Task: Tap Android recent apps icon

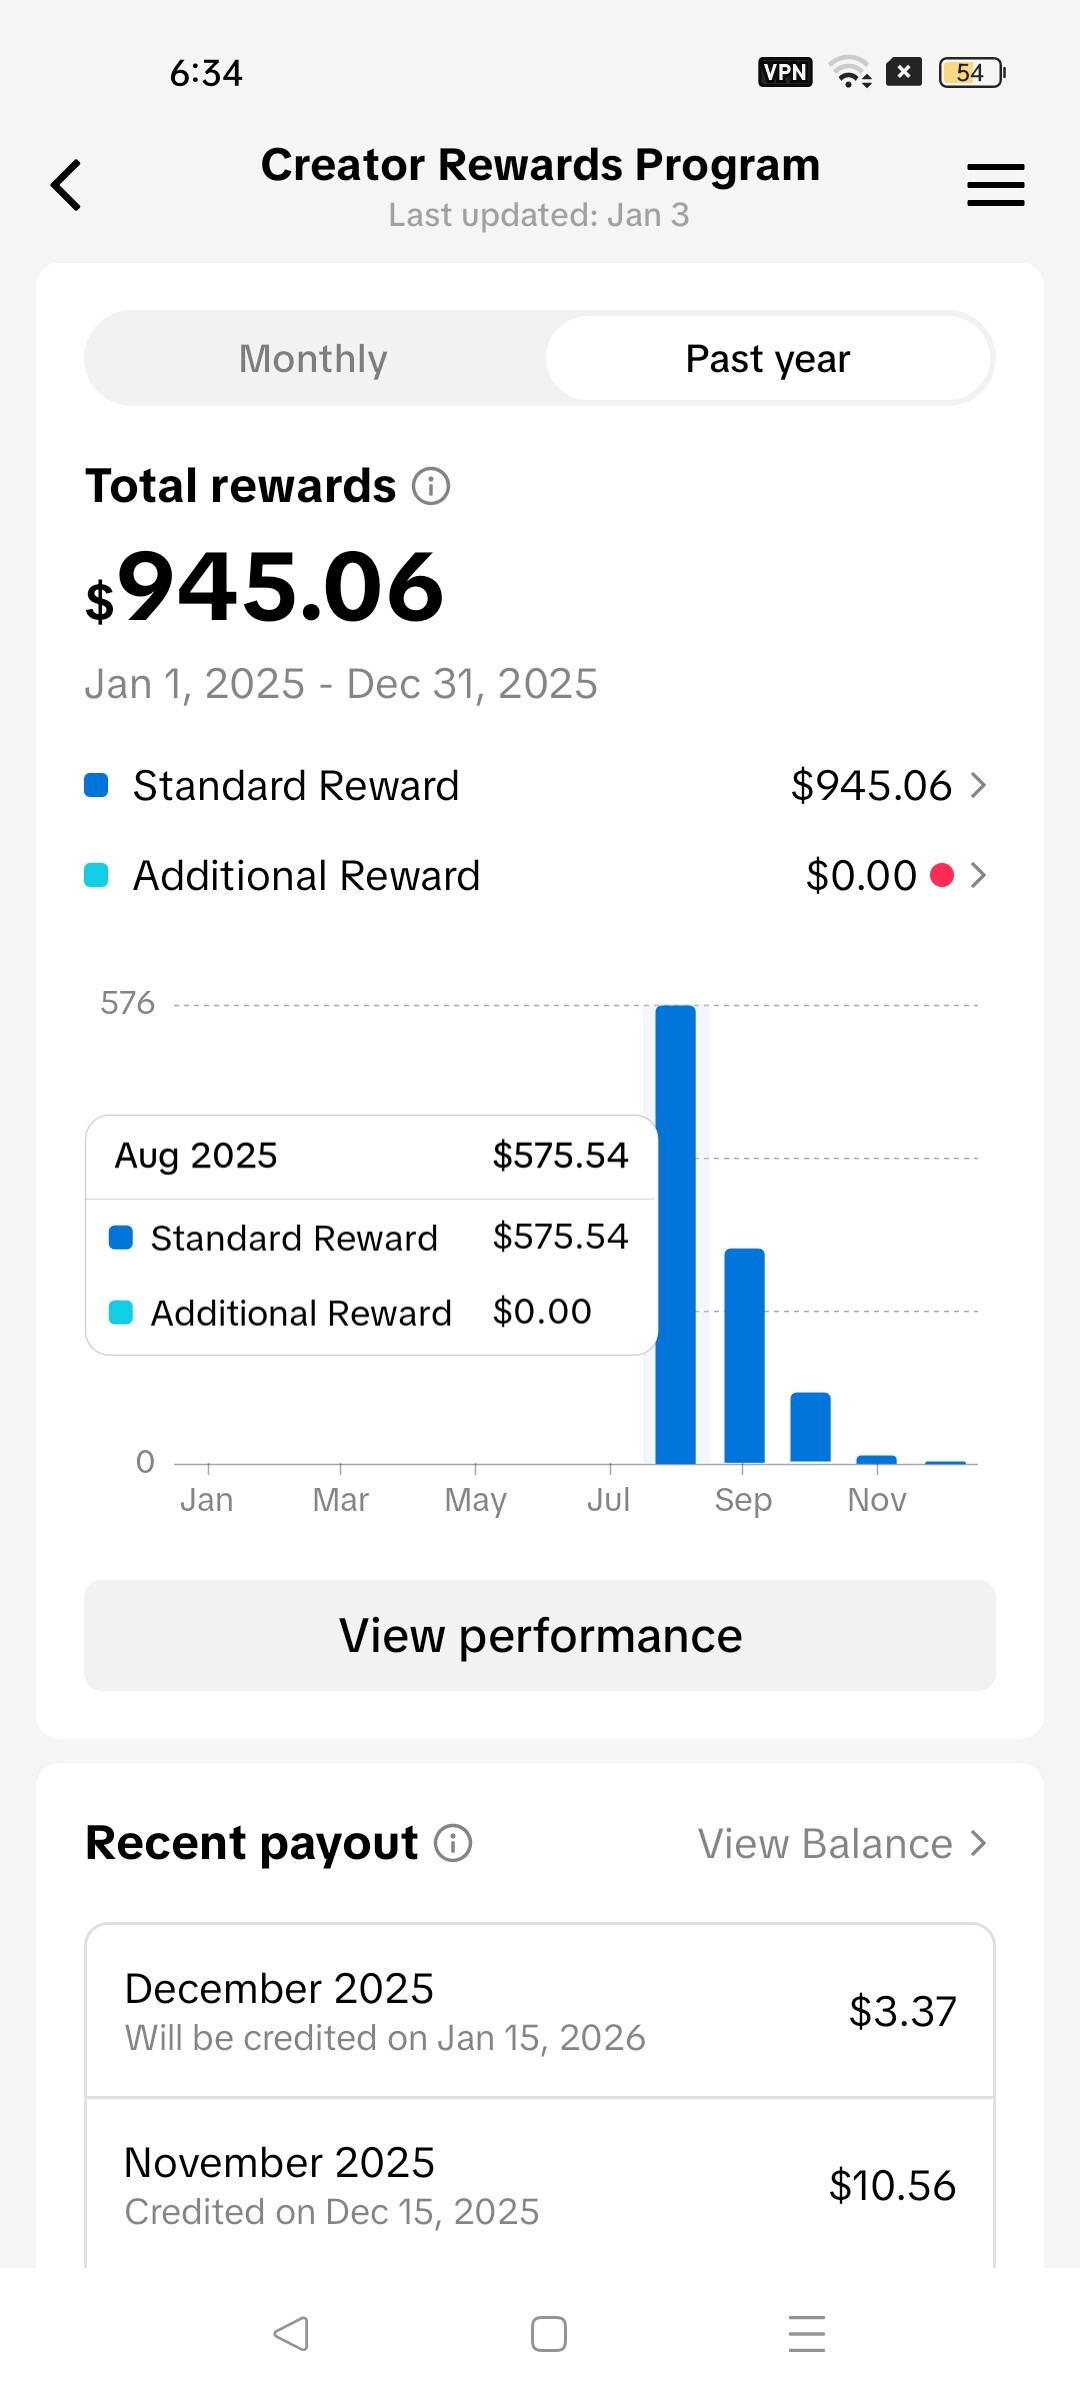Action: click(806, 2334)
